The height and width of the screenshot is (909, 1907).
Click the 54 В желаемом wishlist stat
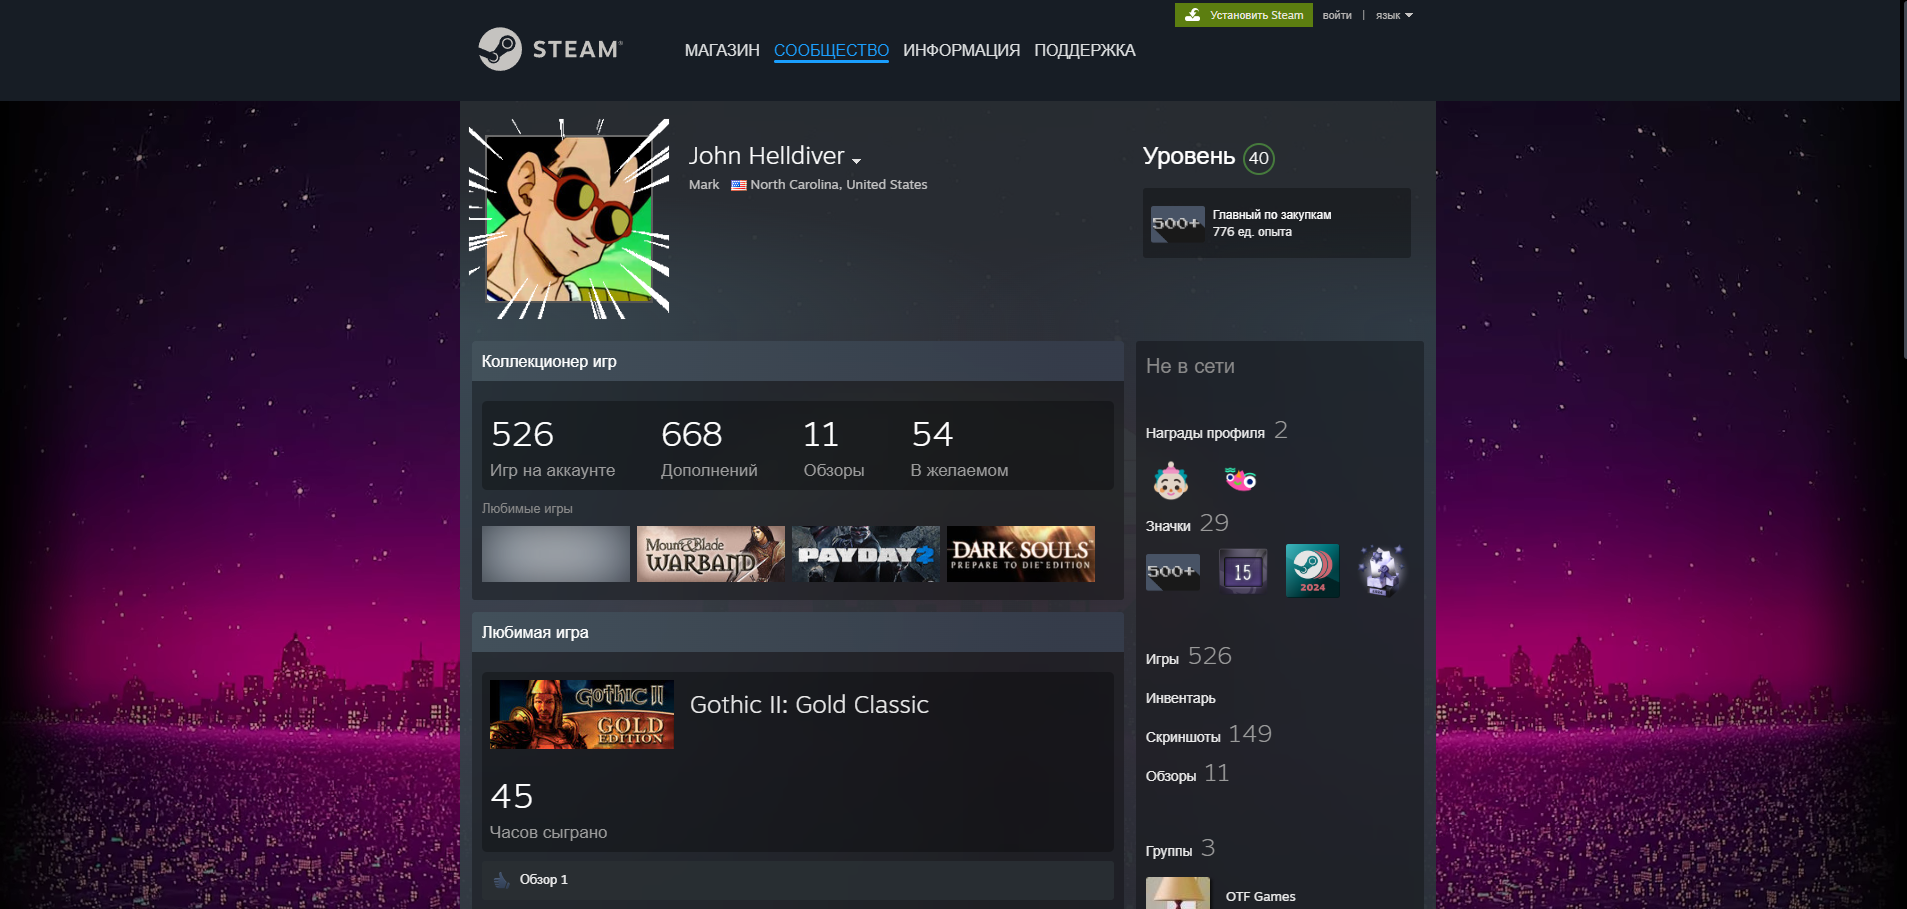pyautogui.click(x=959, y=448)
